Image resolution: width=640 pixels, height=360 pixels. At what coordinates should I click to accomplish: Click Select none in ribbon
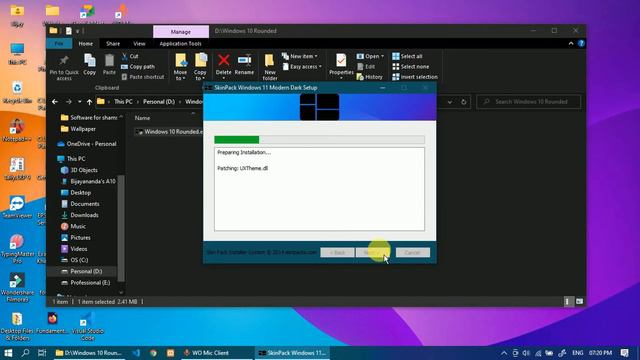(411, 67)
